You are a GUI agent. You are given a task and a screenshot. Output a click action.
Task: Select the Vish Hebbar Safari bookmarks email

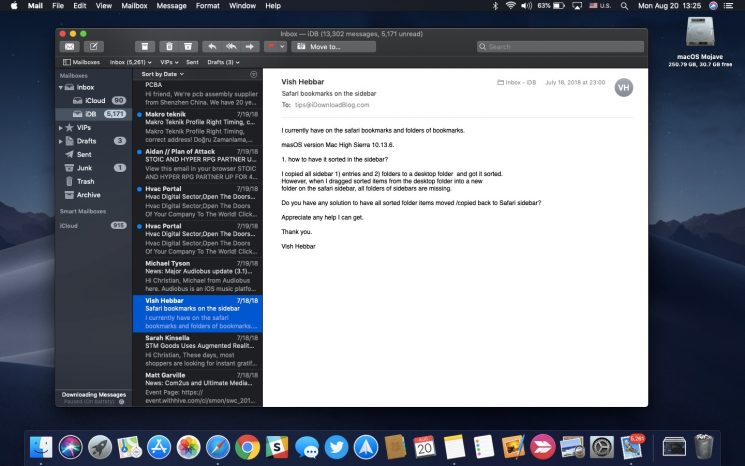click(198, 313)
